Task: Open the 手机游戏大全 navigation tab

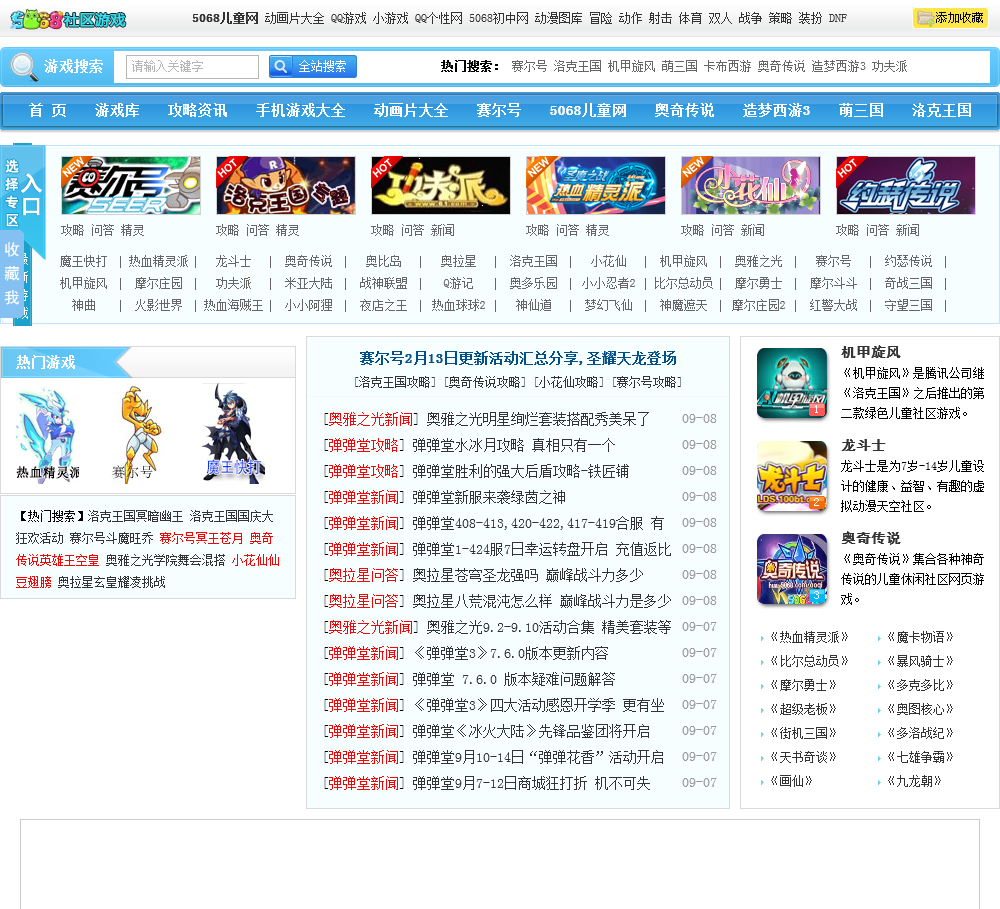Action: [300, 110]
